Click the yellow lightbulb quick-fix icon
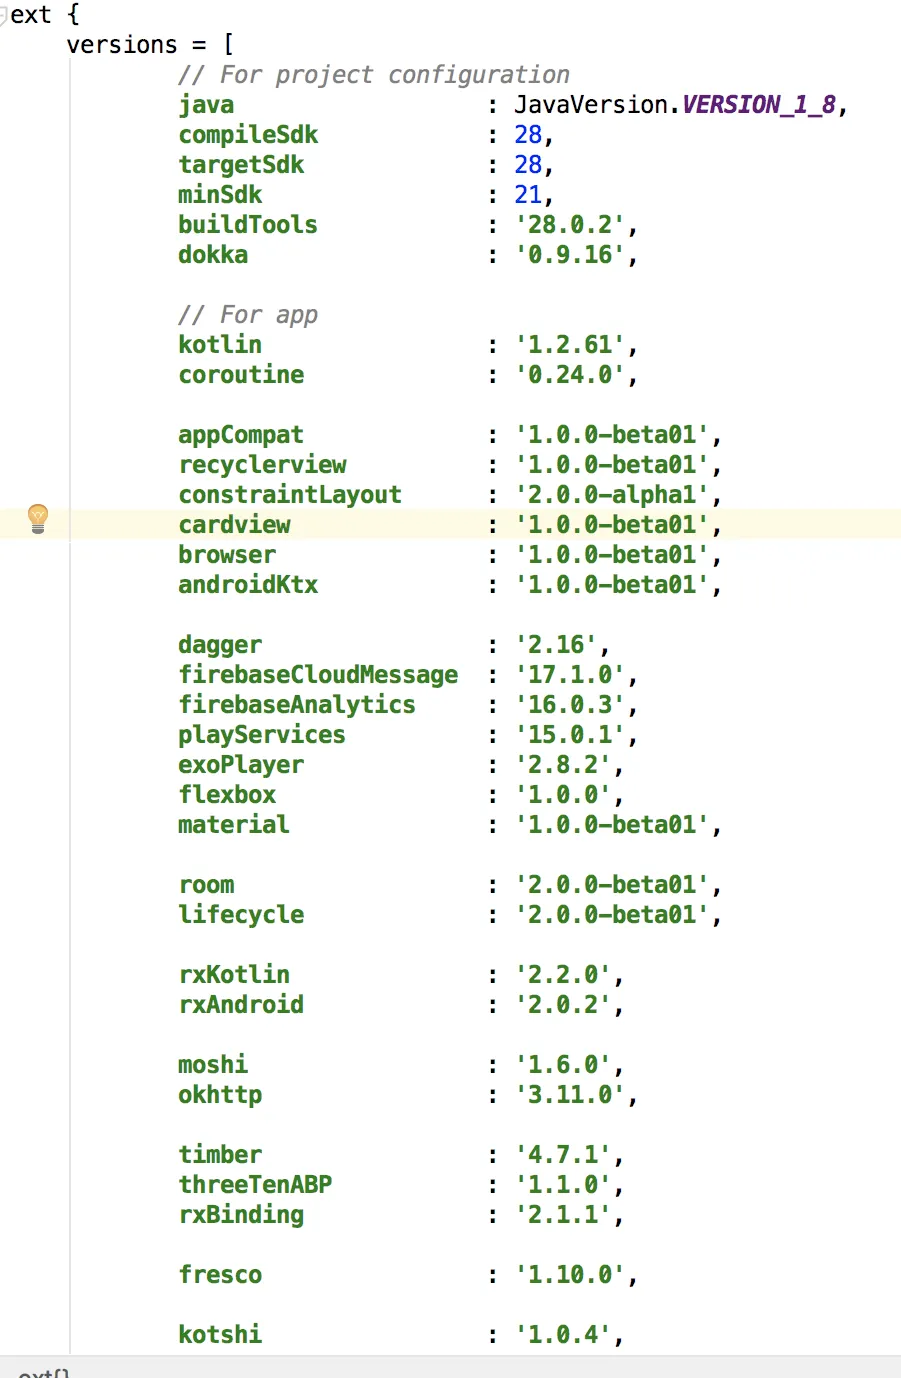The image size is (901, 1378). click(x=38, y=519)
